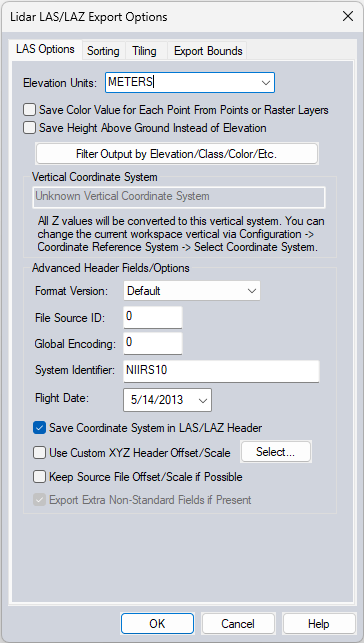Check Keep Source File Offset/Scale if Possible
The width and height of the screenshot is (364, 643).
tap(39, 477)
